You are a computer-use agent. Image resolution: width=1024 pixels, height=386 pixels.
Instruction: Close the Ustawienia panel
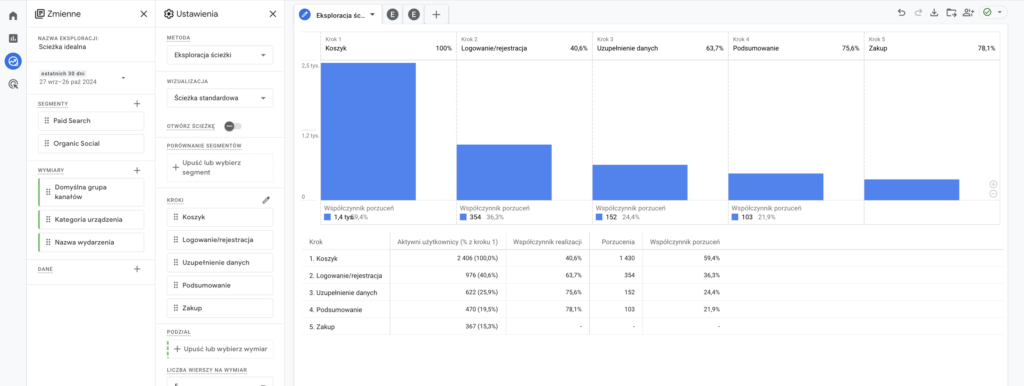[x=273, y=14]
